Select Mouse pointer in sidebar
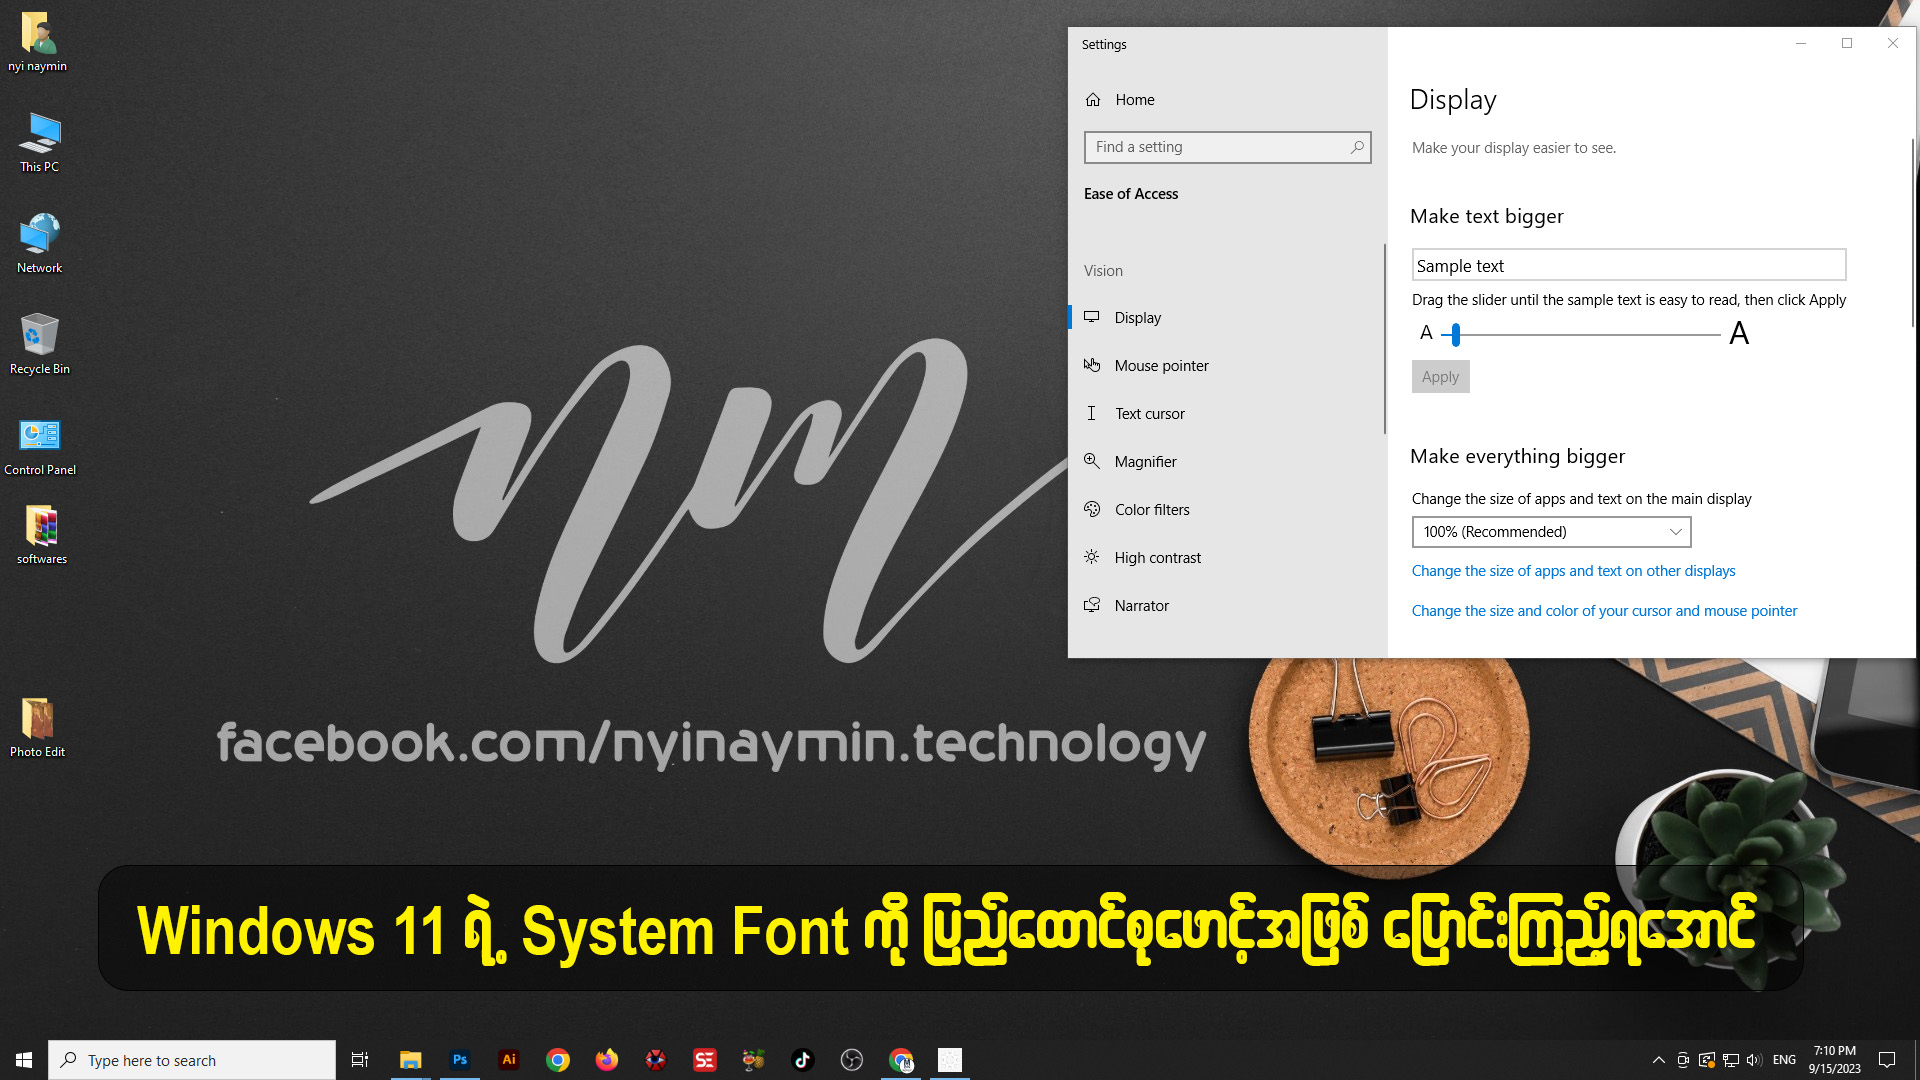Viewport: 1920px width, 1080px height. coord(1227,366)
